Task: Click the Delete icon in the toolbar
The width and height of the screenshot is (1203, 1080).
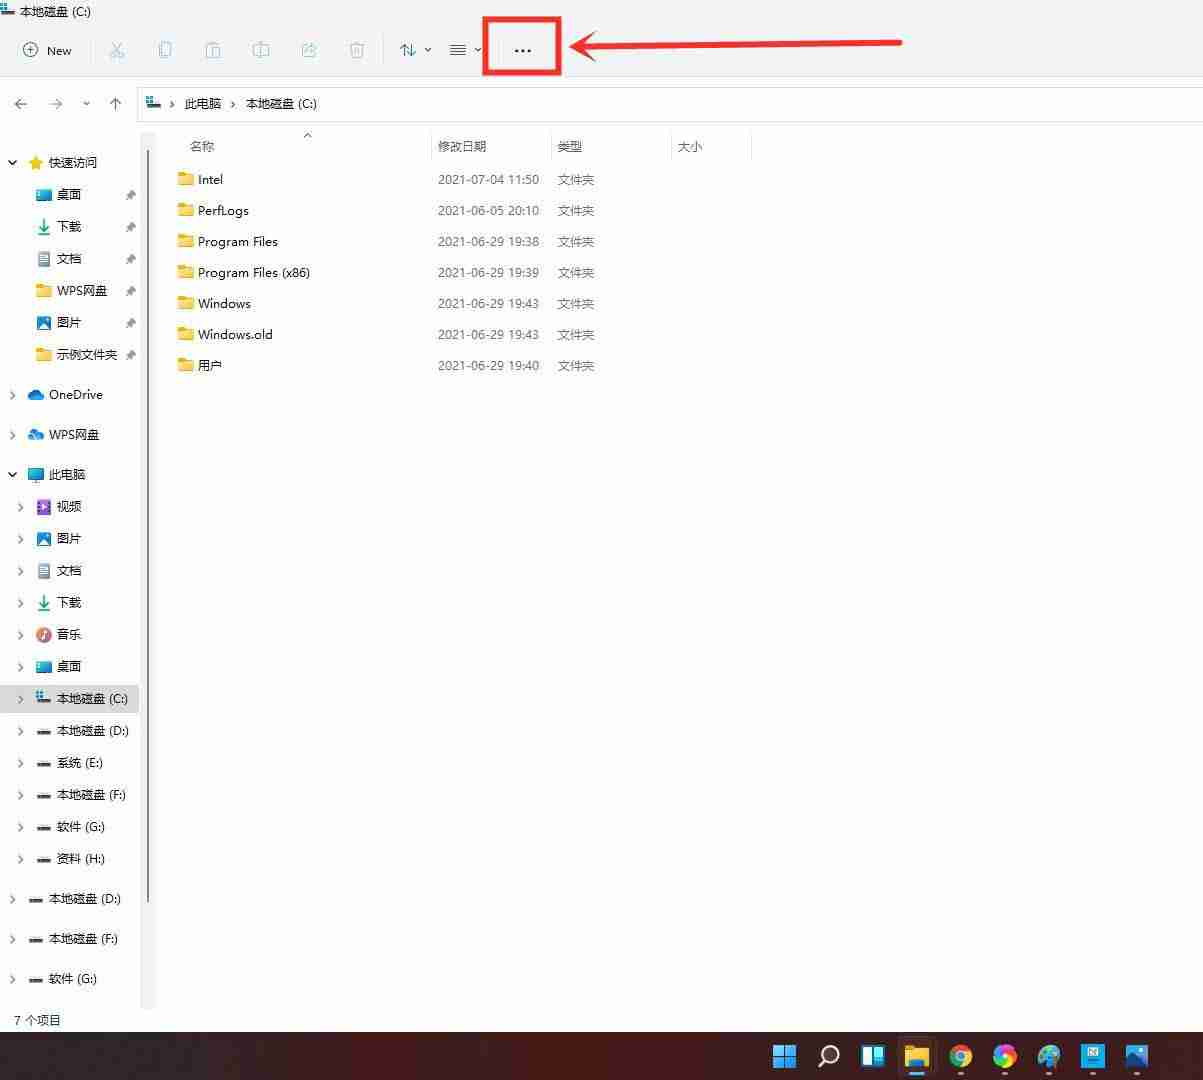Action: 357,50
